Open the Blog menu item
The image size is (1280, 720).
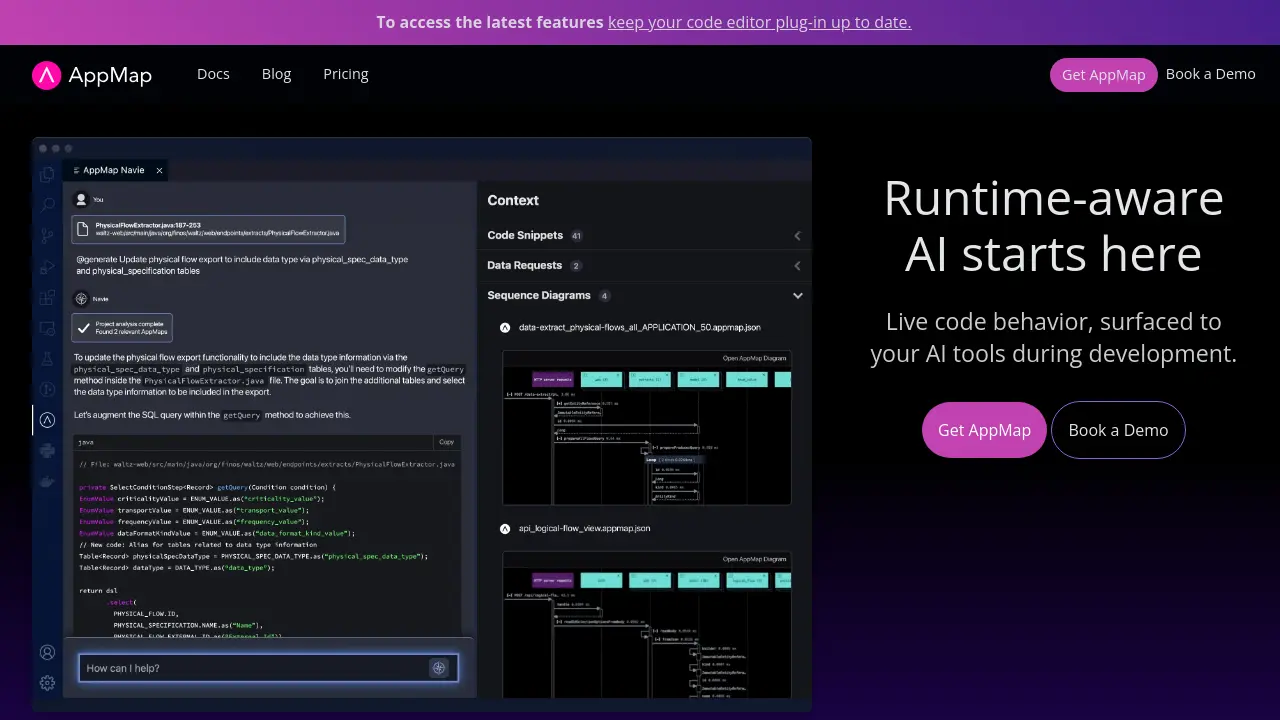click(x=276, y=74)
